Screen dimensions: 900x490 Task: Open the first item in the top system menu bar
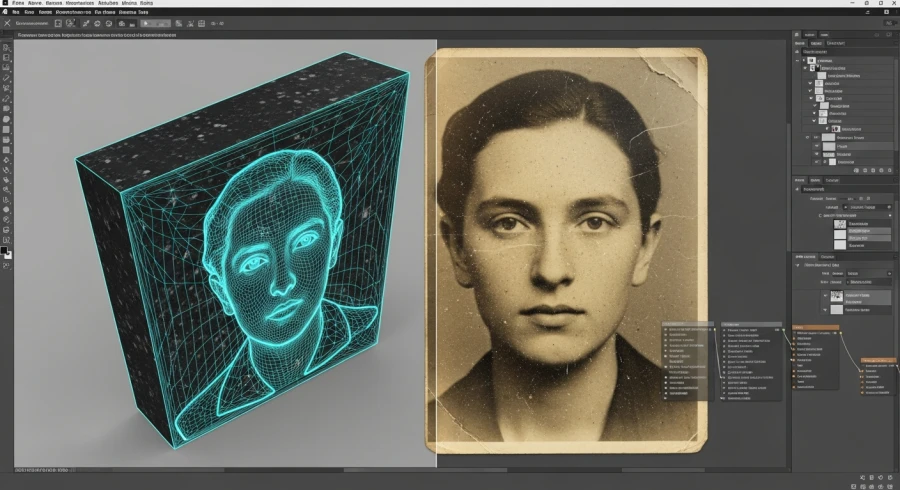pos(18,3)
